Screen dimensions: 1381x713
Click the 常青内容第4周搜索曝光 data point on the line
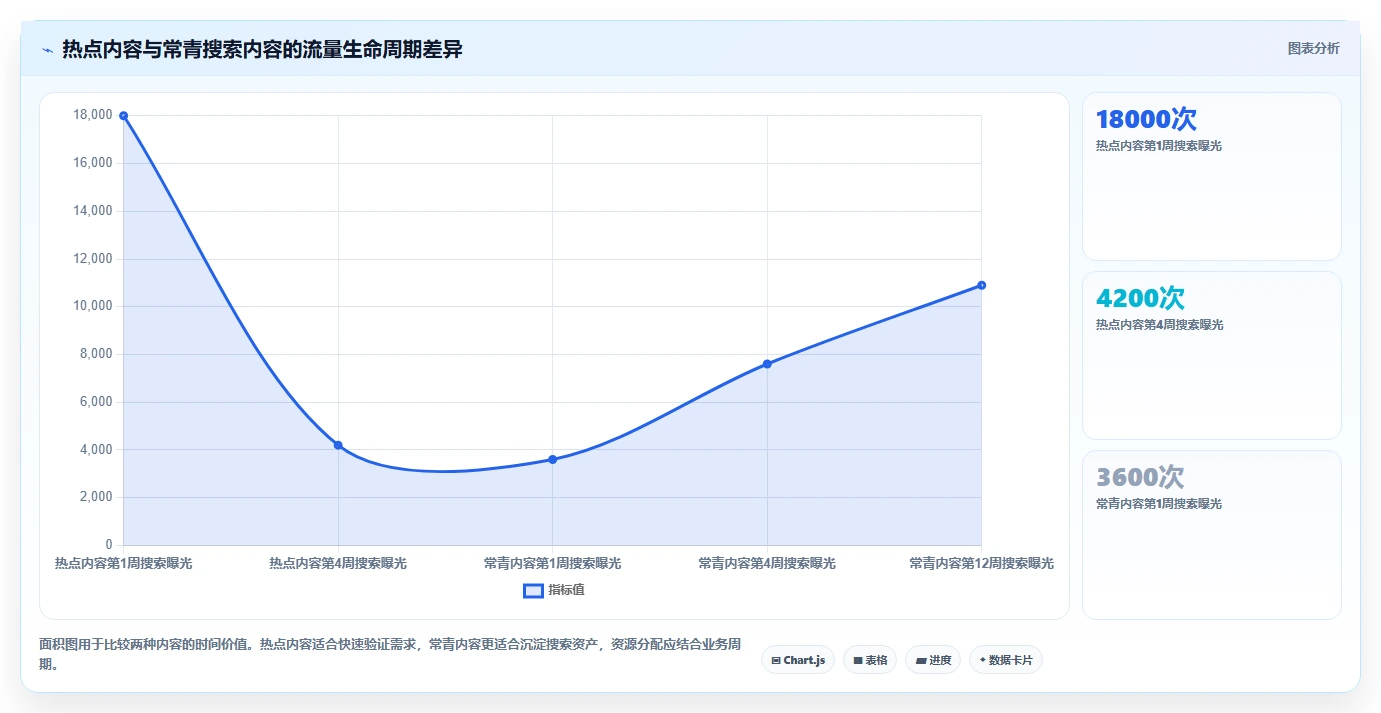(x=767, y=364)
